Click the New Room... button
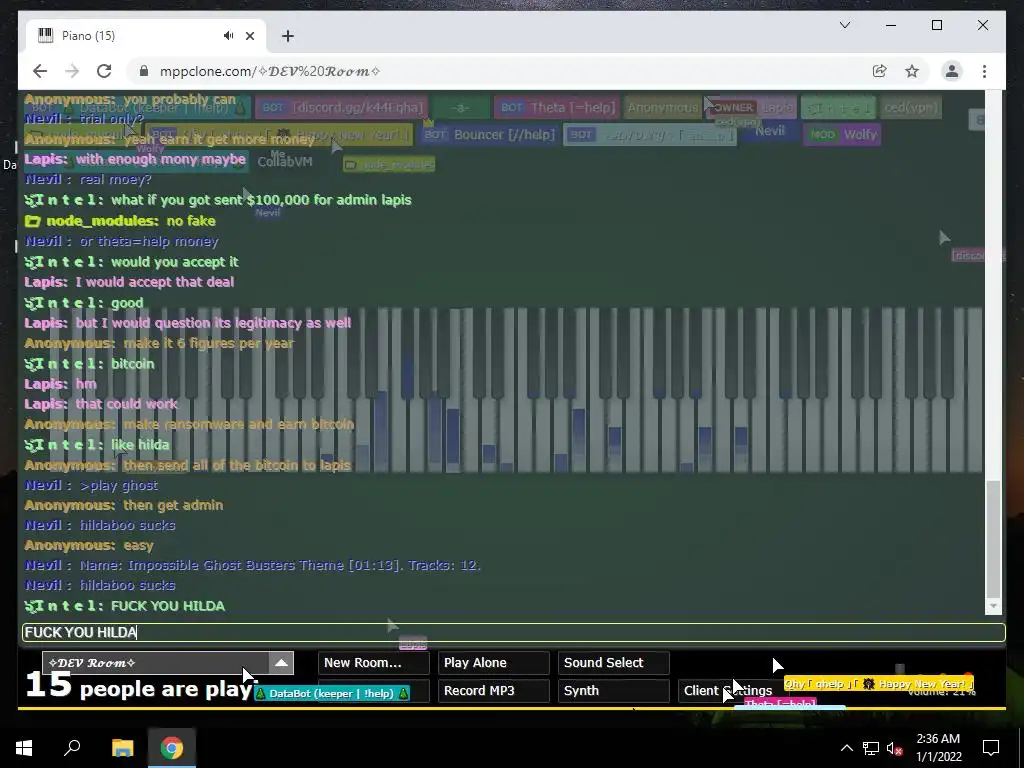The image size is (1024, 768). click(374, 663)
